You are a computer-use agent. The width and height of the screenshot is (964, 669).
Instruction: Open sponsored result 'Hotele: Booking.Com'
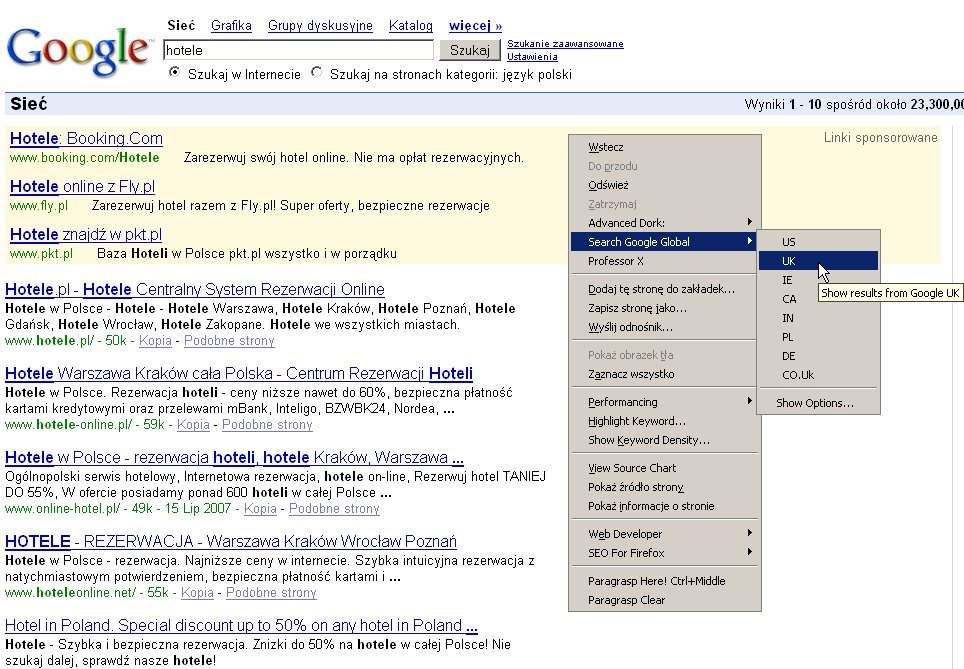click(87, 138)
